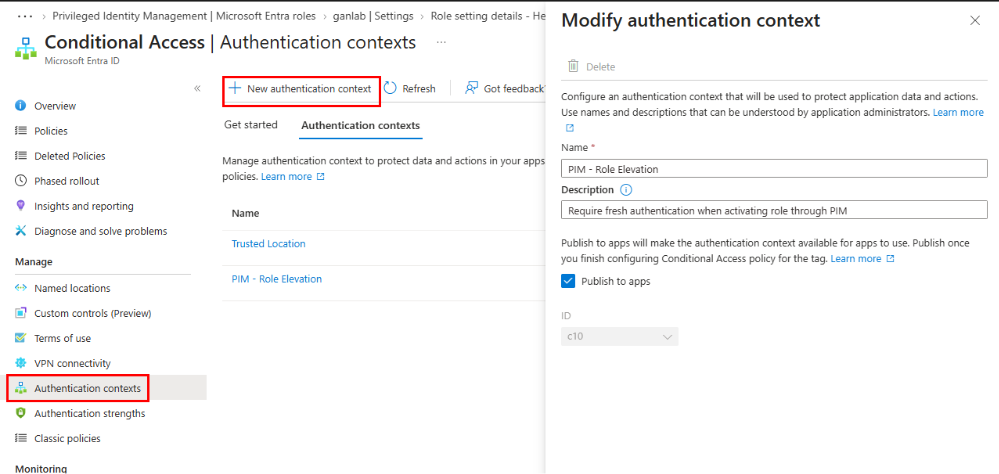
Task: Navigate to Privileged Identity Management breadcrumb
Action: coord(183,16)
